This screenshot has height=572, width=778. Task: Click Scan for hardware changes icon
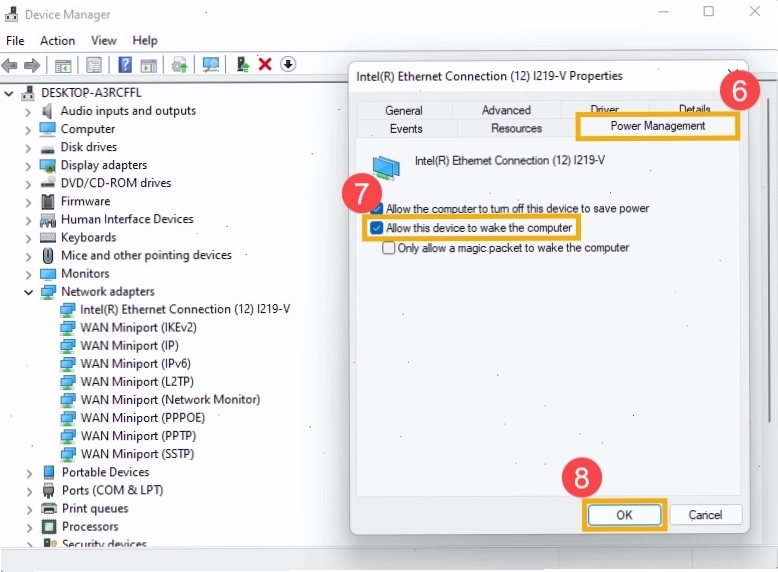[x=211, y=65]
